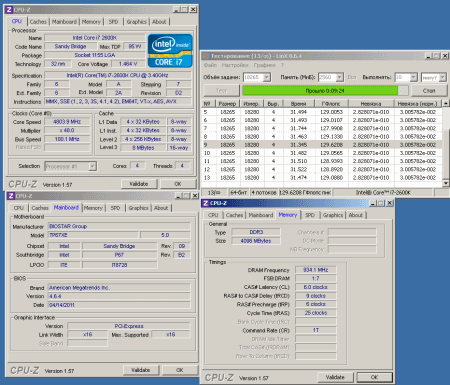This screenshot has height=385, width=450.
Task: Click the LinX title bar icon
Action: 206,56
